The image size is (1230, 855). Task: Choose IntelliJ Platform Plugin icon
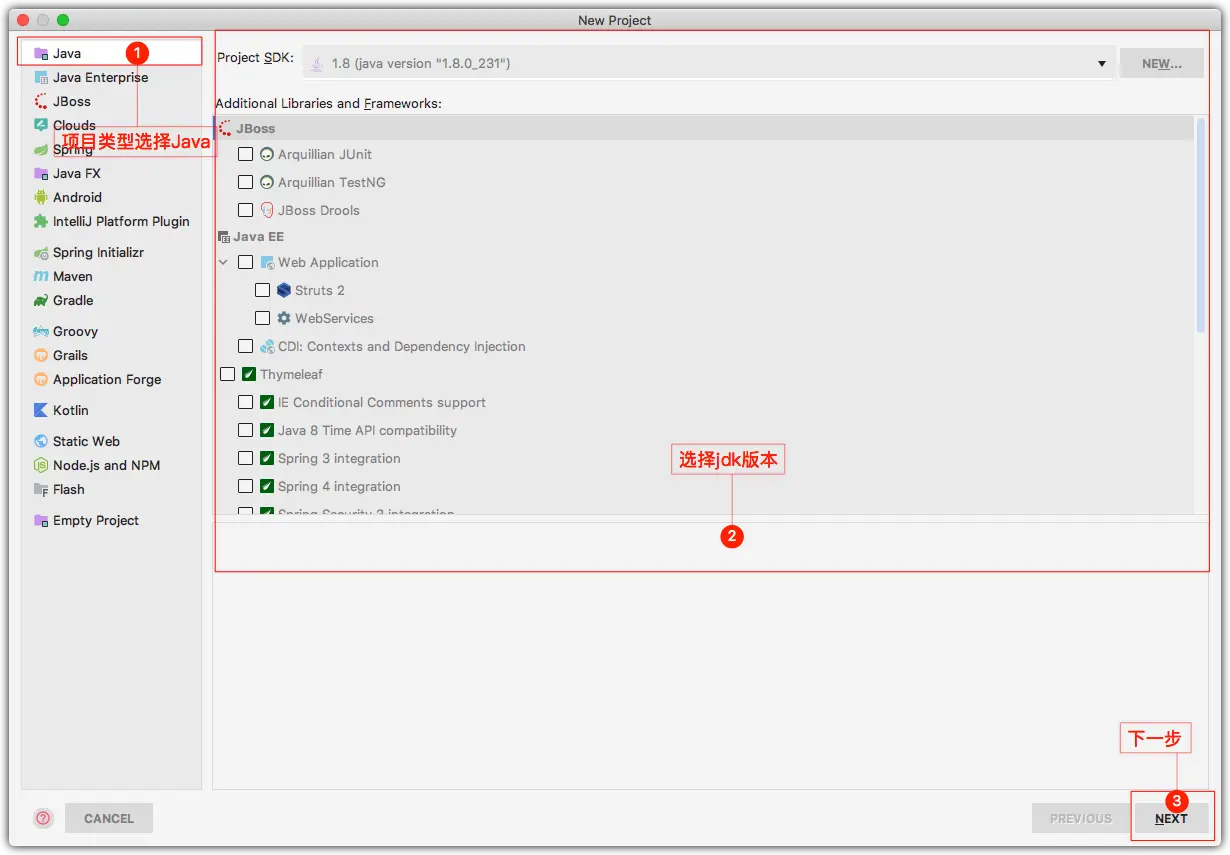[41, 221]
